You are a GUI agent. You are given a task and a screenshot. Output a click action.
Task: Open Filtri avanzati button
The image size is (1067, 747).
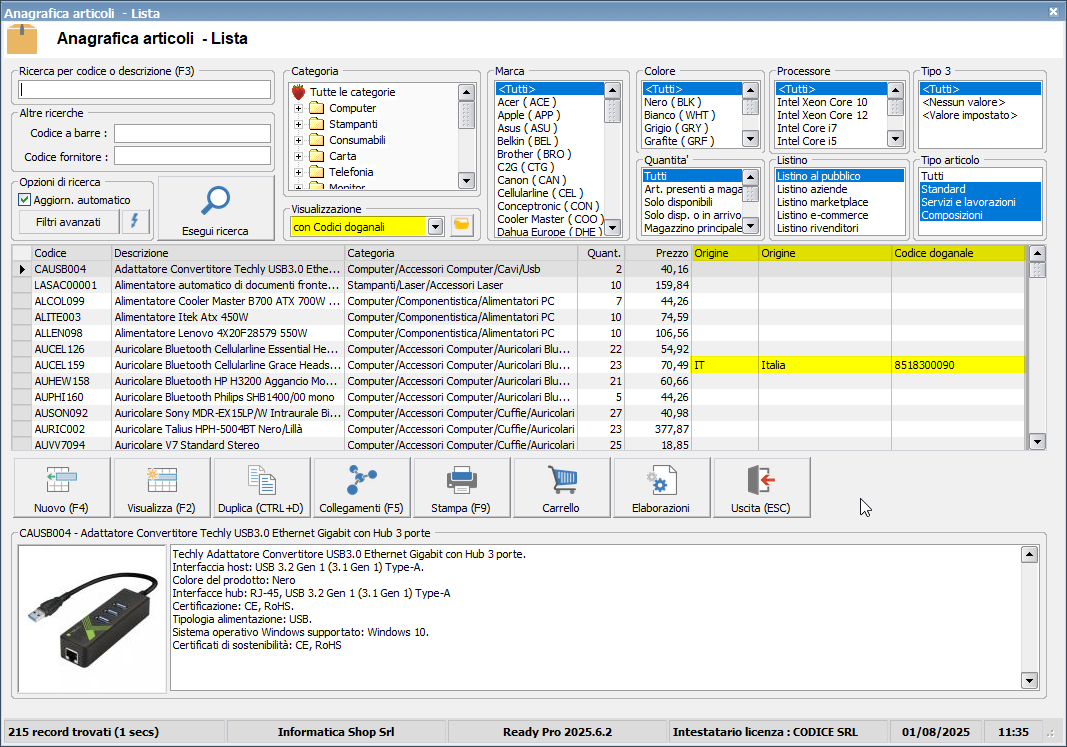[x=68, y=221]
